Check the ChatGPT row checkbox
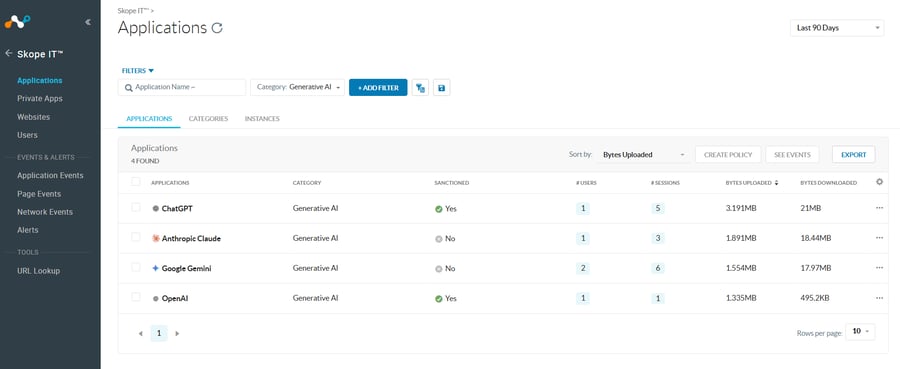 coord(135,207)
